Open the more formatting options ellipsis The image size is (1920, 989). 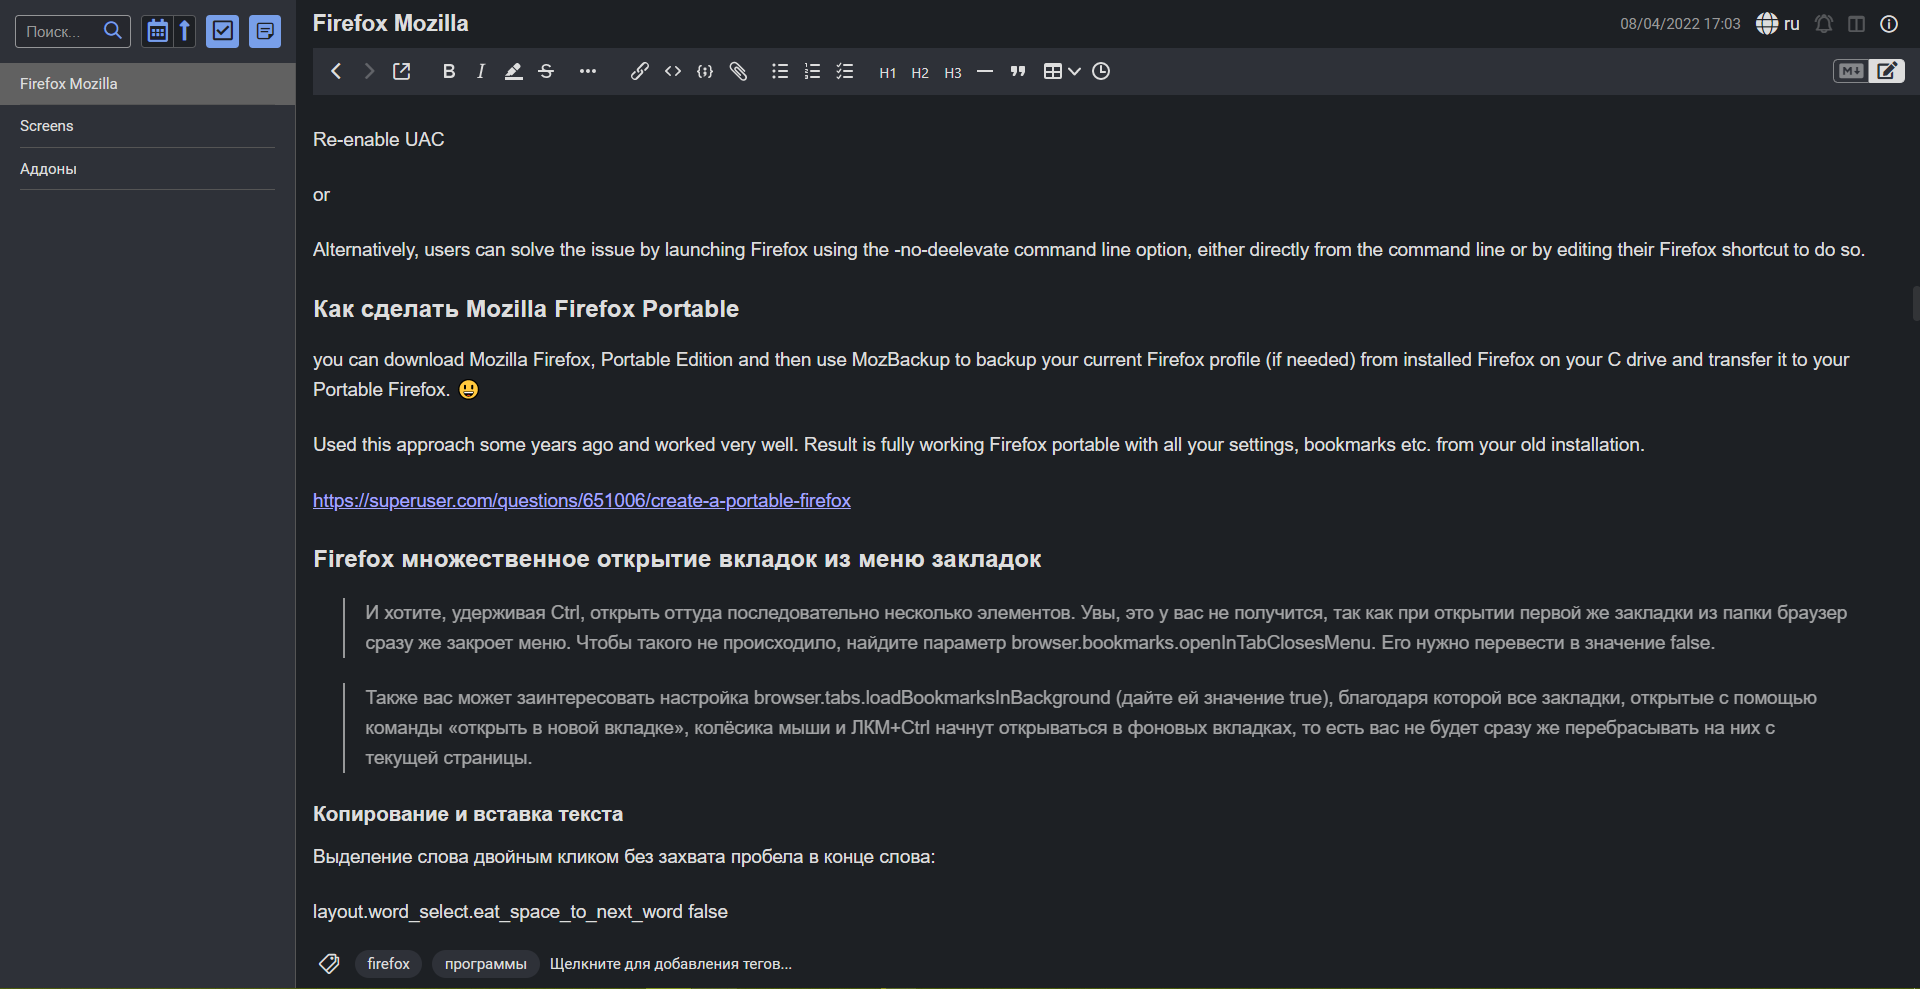pos(588,71)
